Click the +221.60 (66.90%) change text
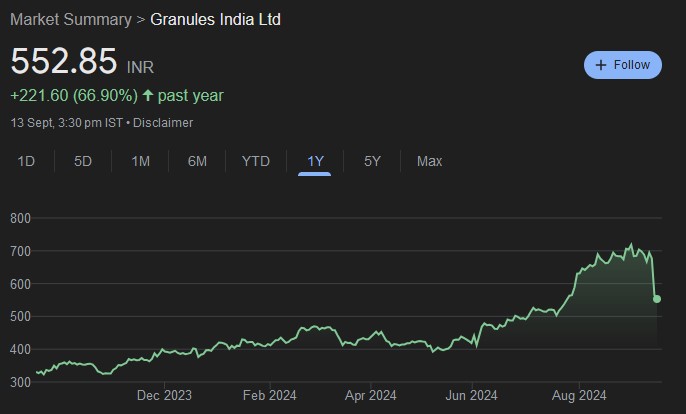Viewport: 686px width, 414px height. [x=73, y=96]
